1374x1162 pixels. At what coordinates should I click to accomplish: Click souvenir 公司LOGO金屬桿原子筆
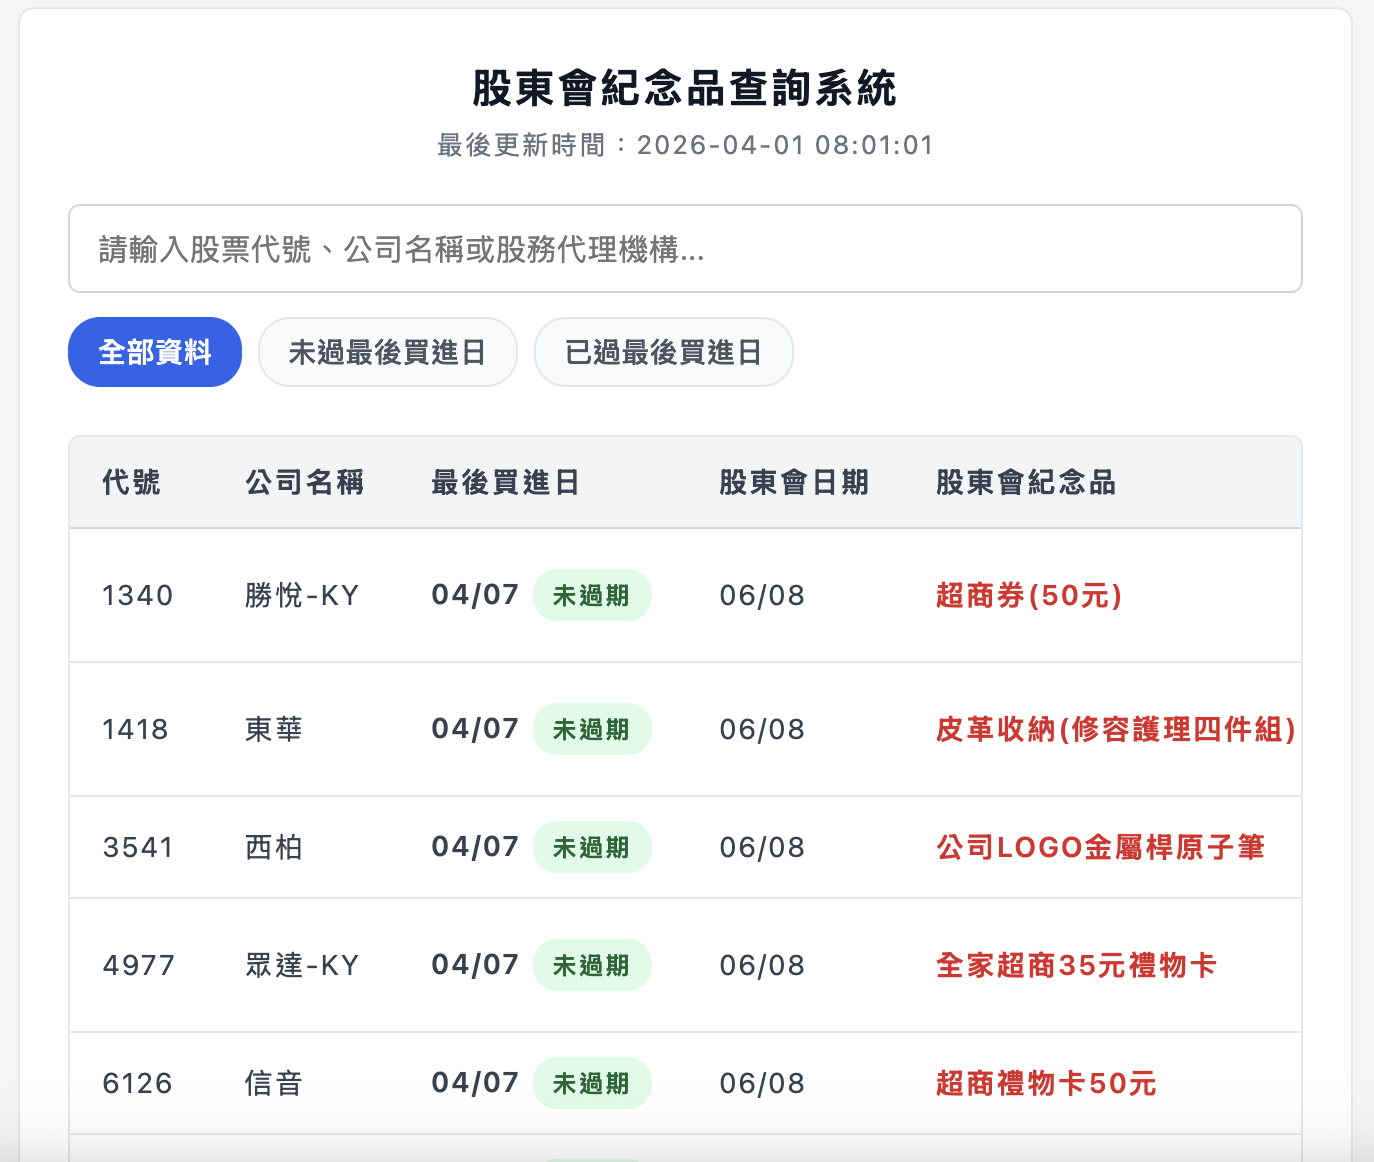[1101, 848]
